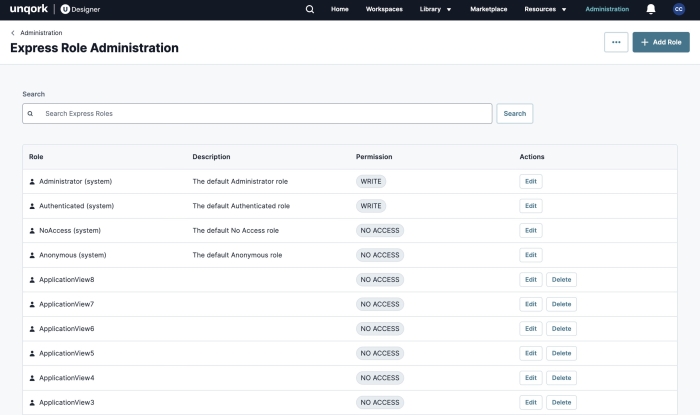700x415 pixels.
Task: Click WRITE badge for Authenticated (system)
Action: [x=371, y=206]
